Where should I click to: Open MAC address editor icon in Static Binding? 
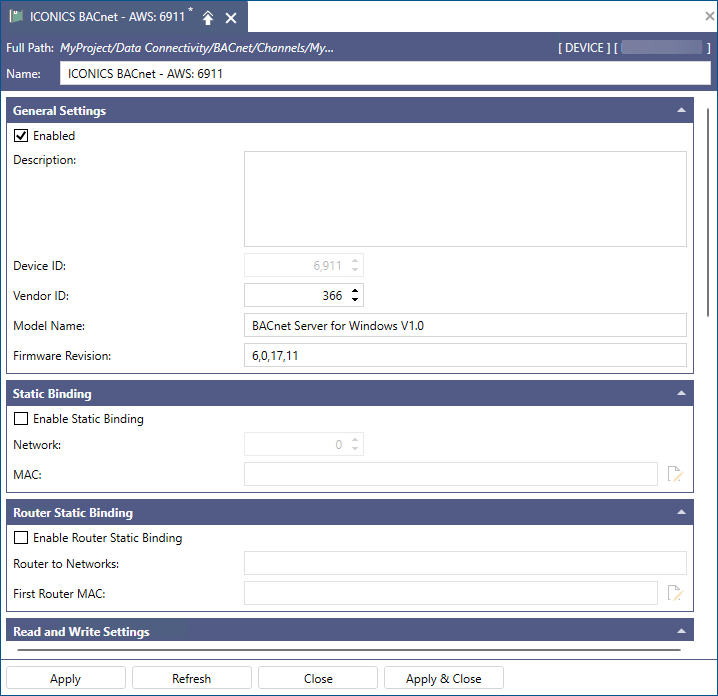675,474
